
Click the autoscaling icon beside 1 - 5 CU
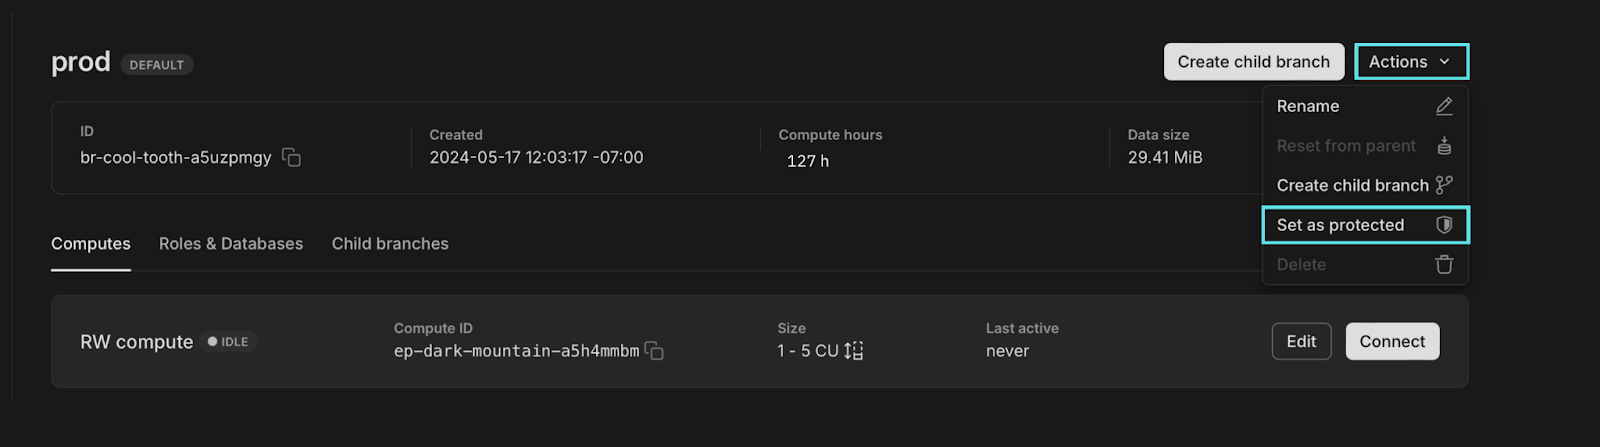click(x=853, y=351)
